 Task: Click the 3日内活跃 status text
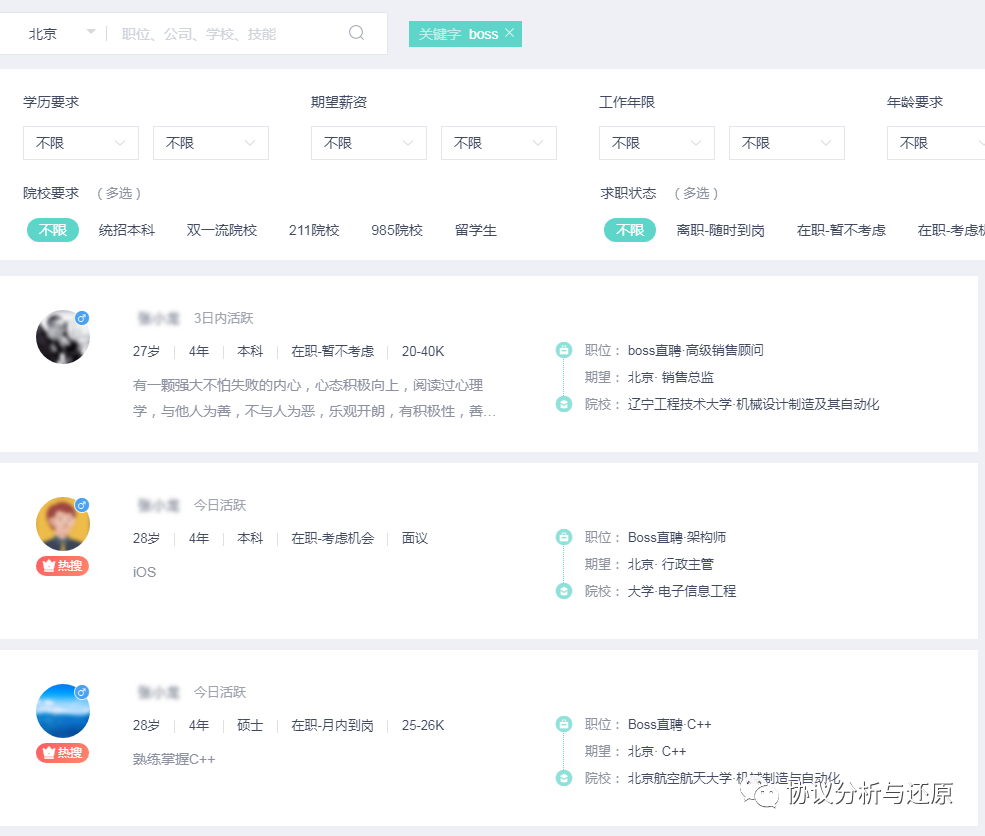(223, 318)
